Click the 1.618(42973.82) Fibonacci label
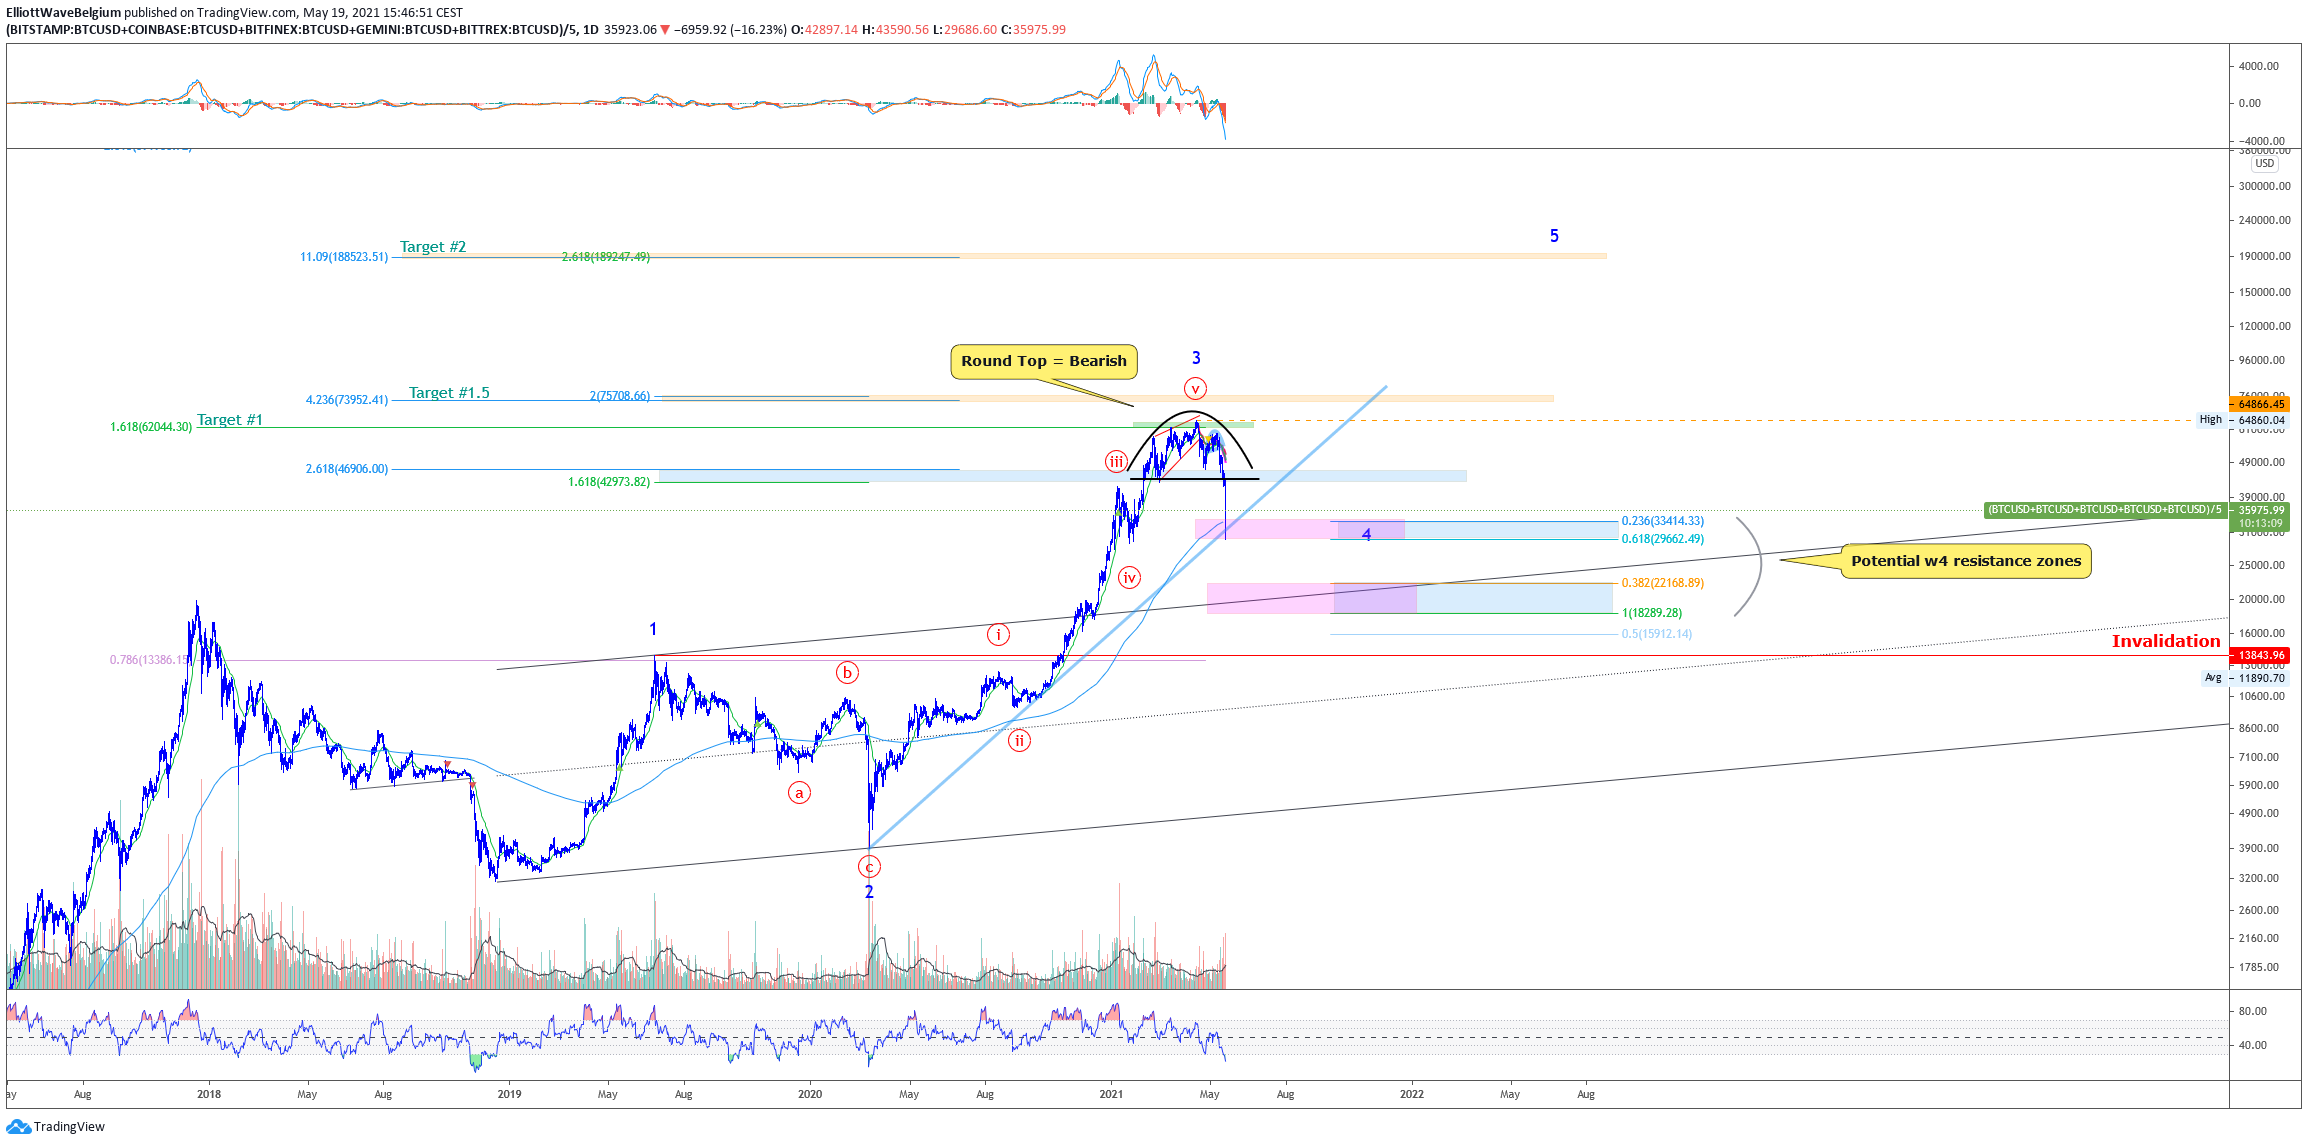Screen dimensions: 2308x1145 [x=609, y=482]
